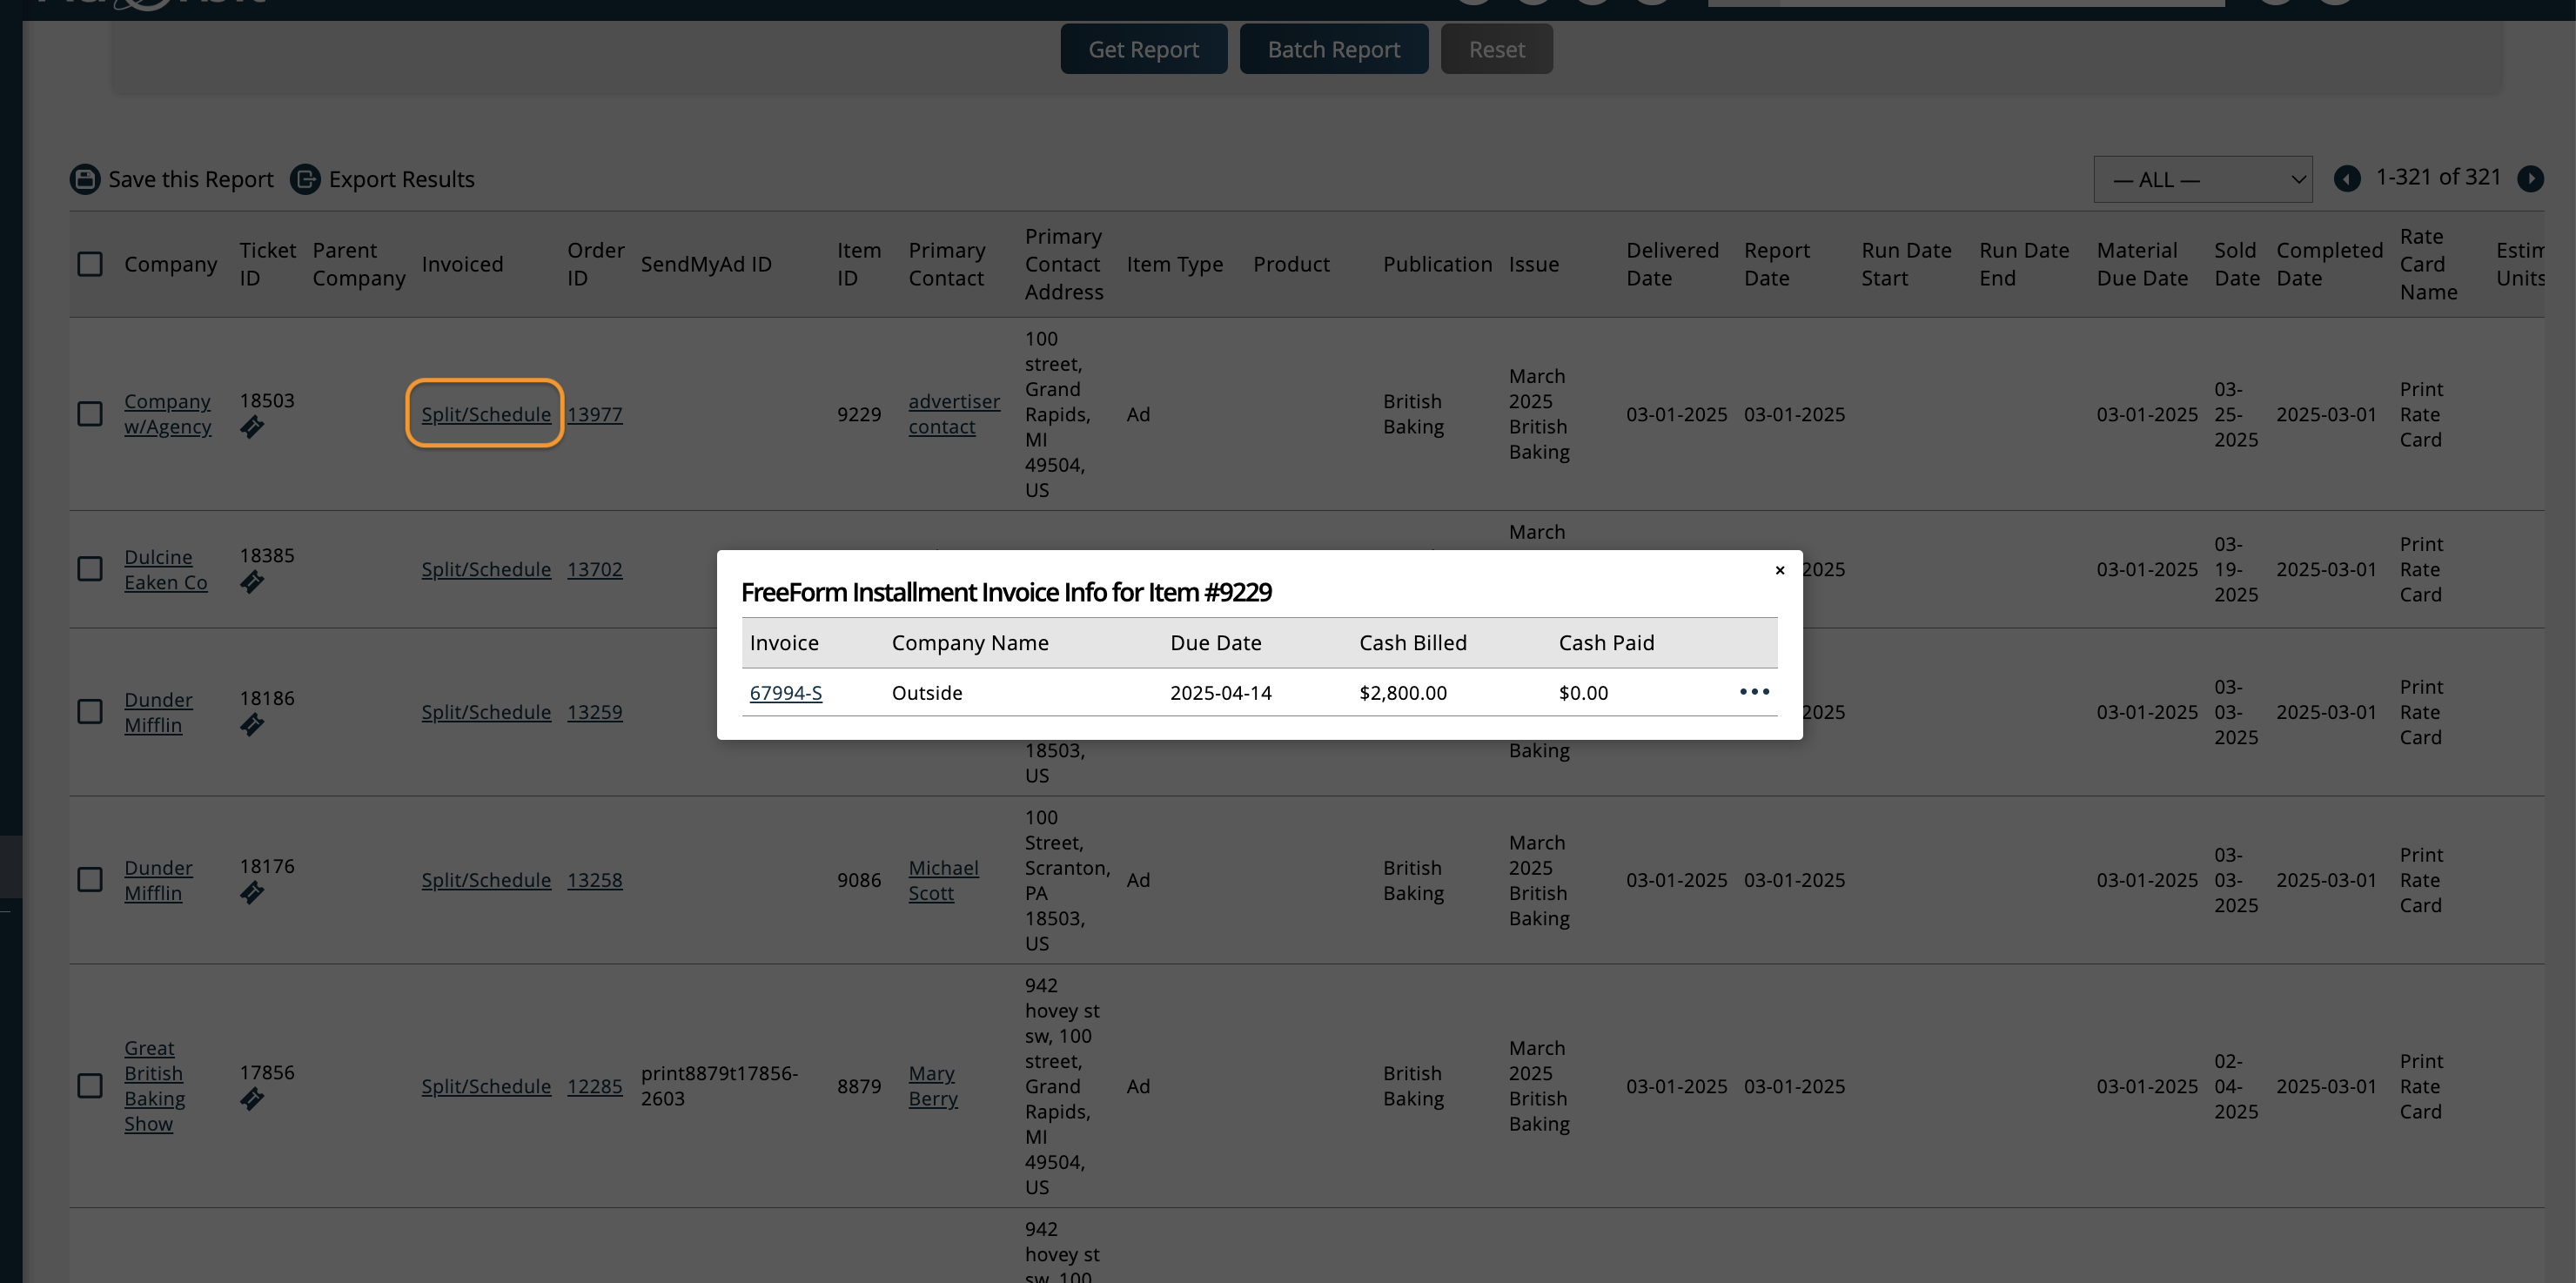Open ticket icon under ticket 17856
The height and width of the screenshot is (1283, 2576).
251,1100
